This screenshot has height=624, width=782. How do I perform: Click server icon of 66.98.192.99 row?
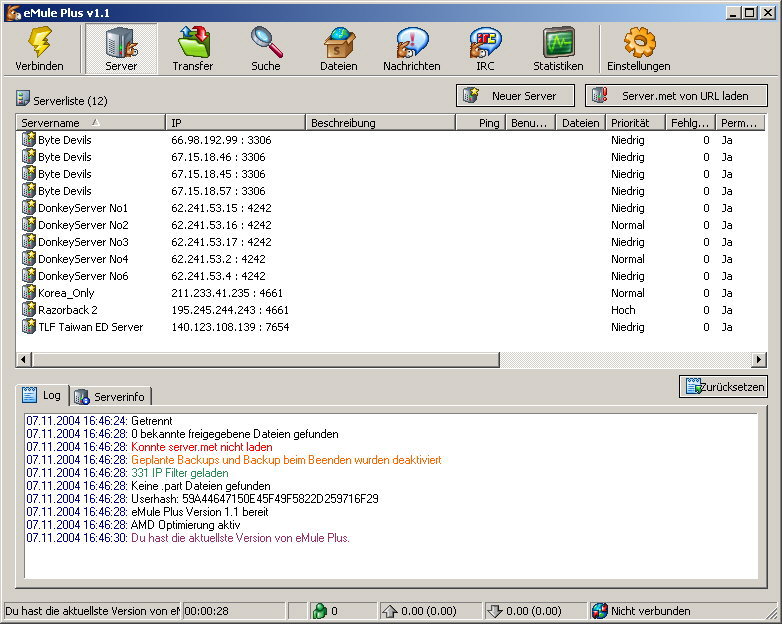[28, 139]
